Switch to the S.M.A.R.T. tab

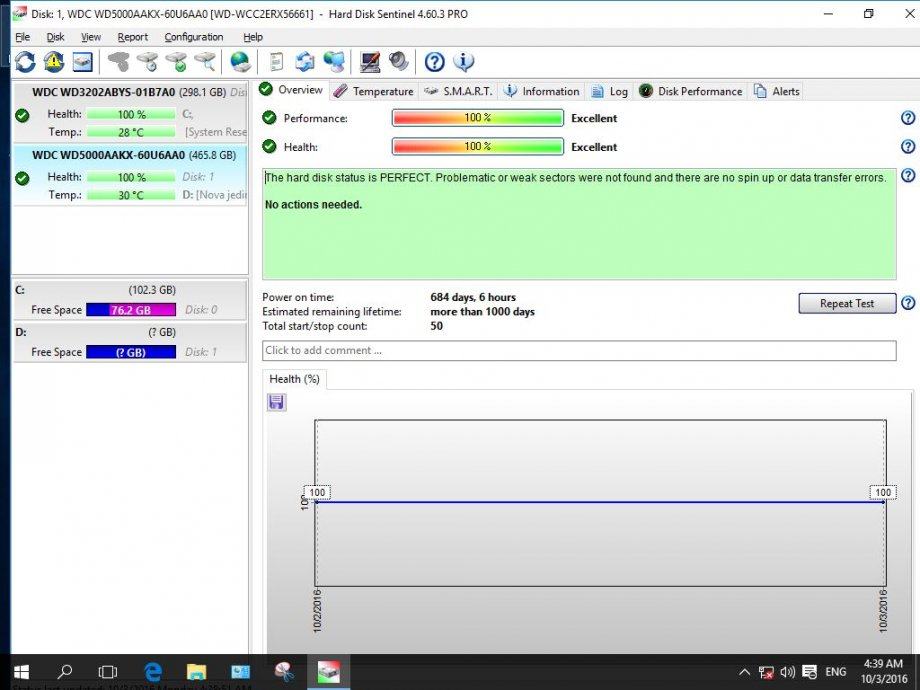click(x=458, y=92)
